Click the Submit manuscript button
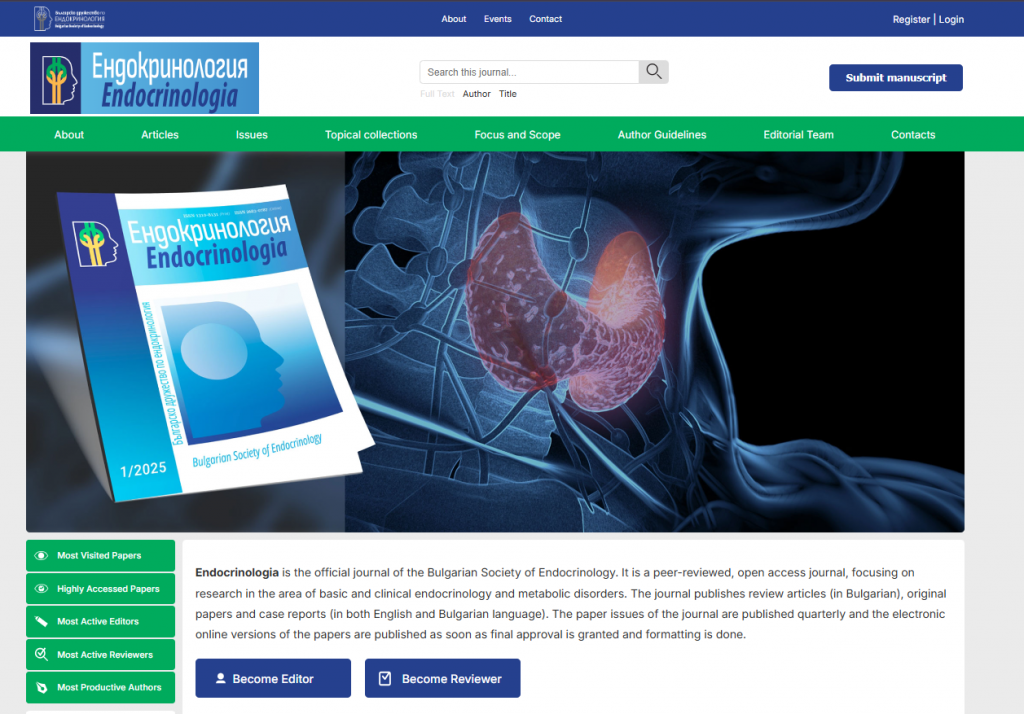The image size is (1024, 714). (895, 78)
